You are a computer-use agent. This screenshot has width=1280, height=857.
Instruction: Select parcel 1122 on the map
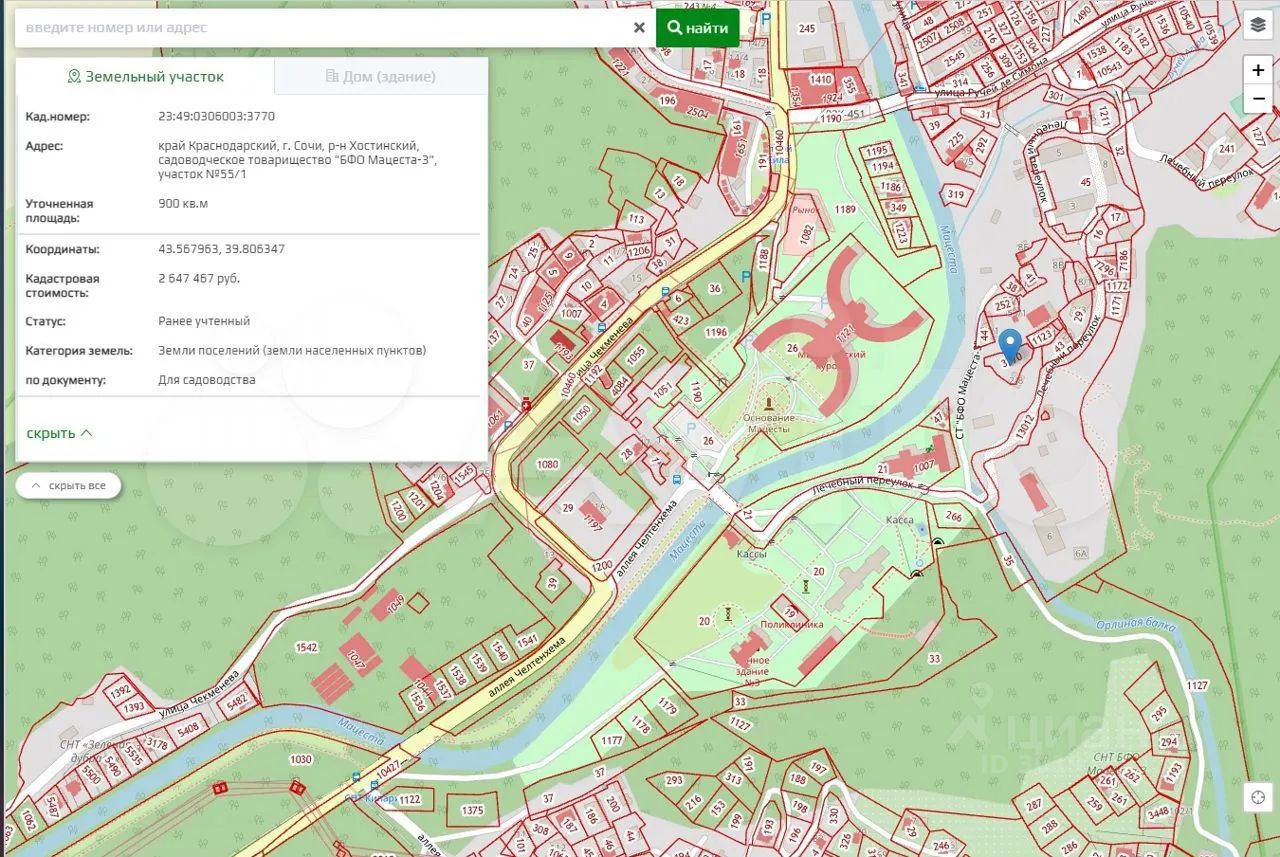409,800
